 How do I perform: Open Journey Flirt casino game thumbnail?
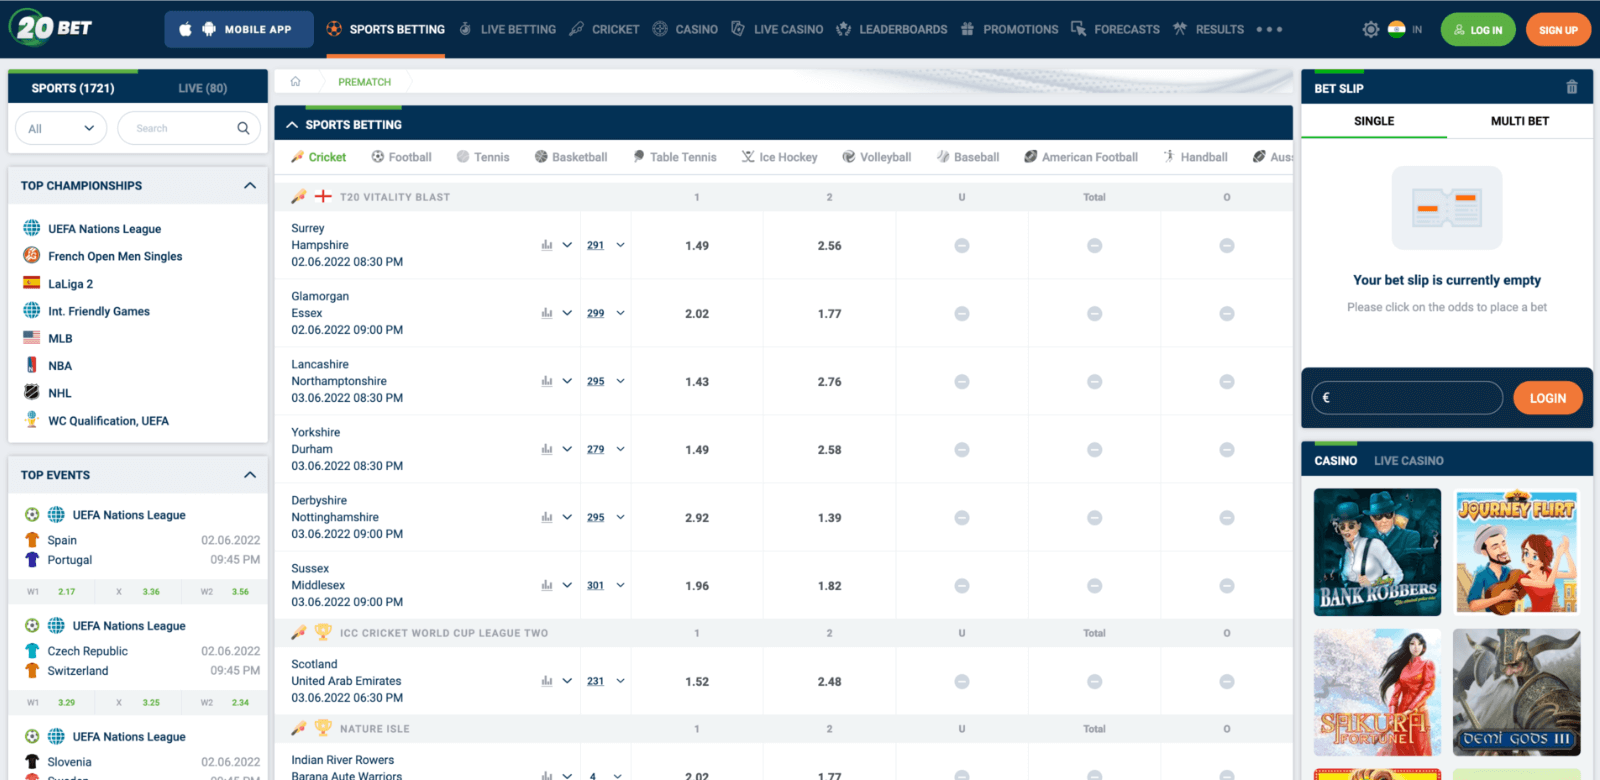tap(1516, 552)
